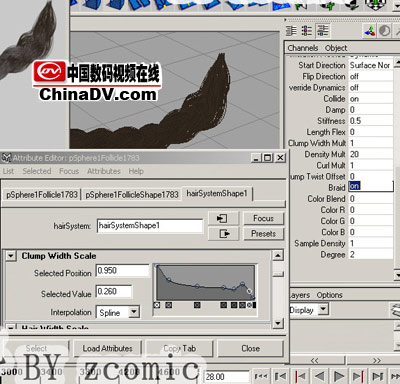Click the load-selected arrow icon beside hairSystem field
The height and width of the screenshot is (384, 400).
tap(223, 219)
